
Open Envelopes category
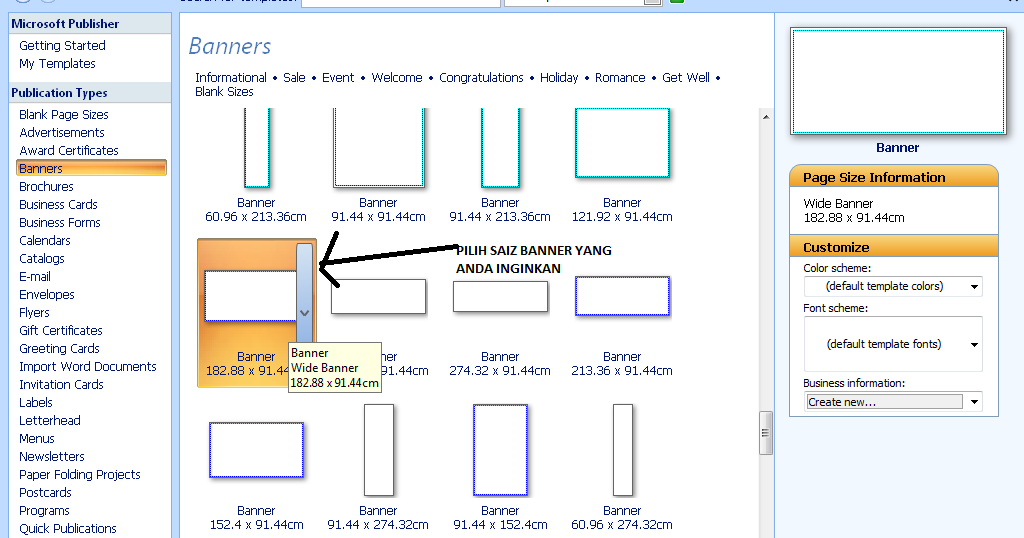click(47, 294)
